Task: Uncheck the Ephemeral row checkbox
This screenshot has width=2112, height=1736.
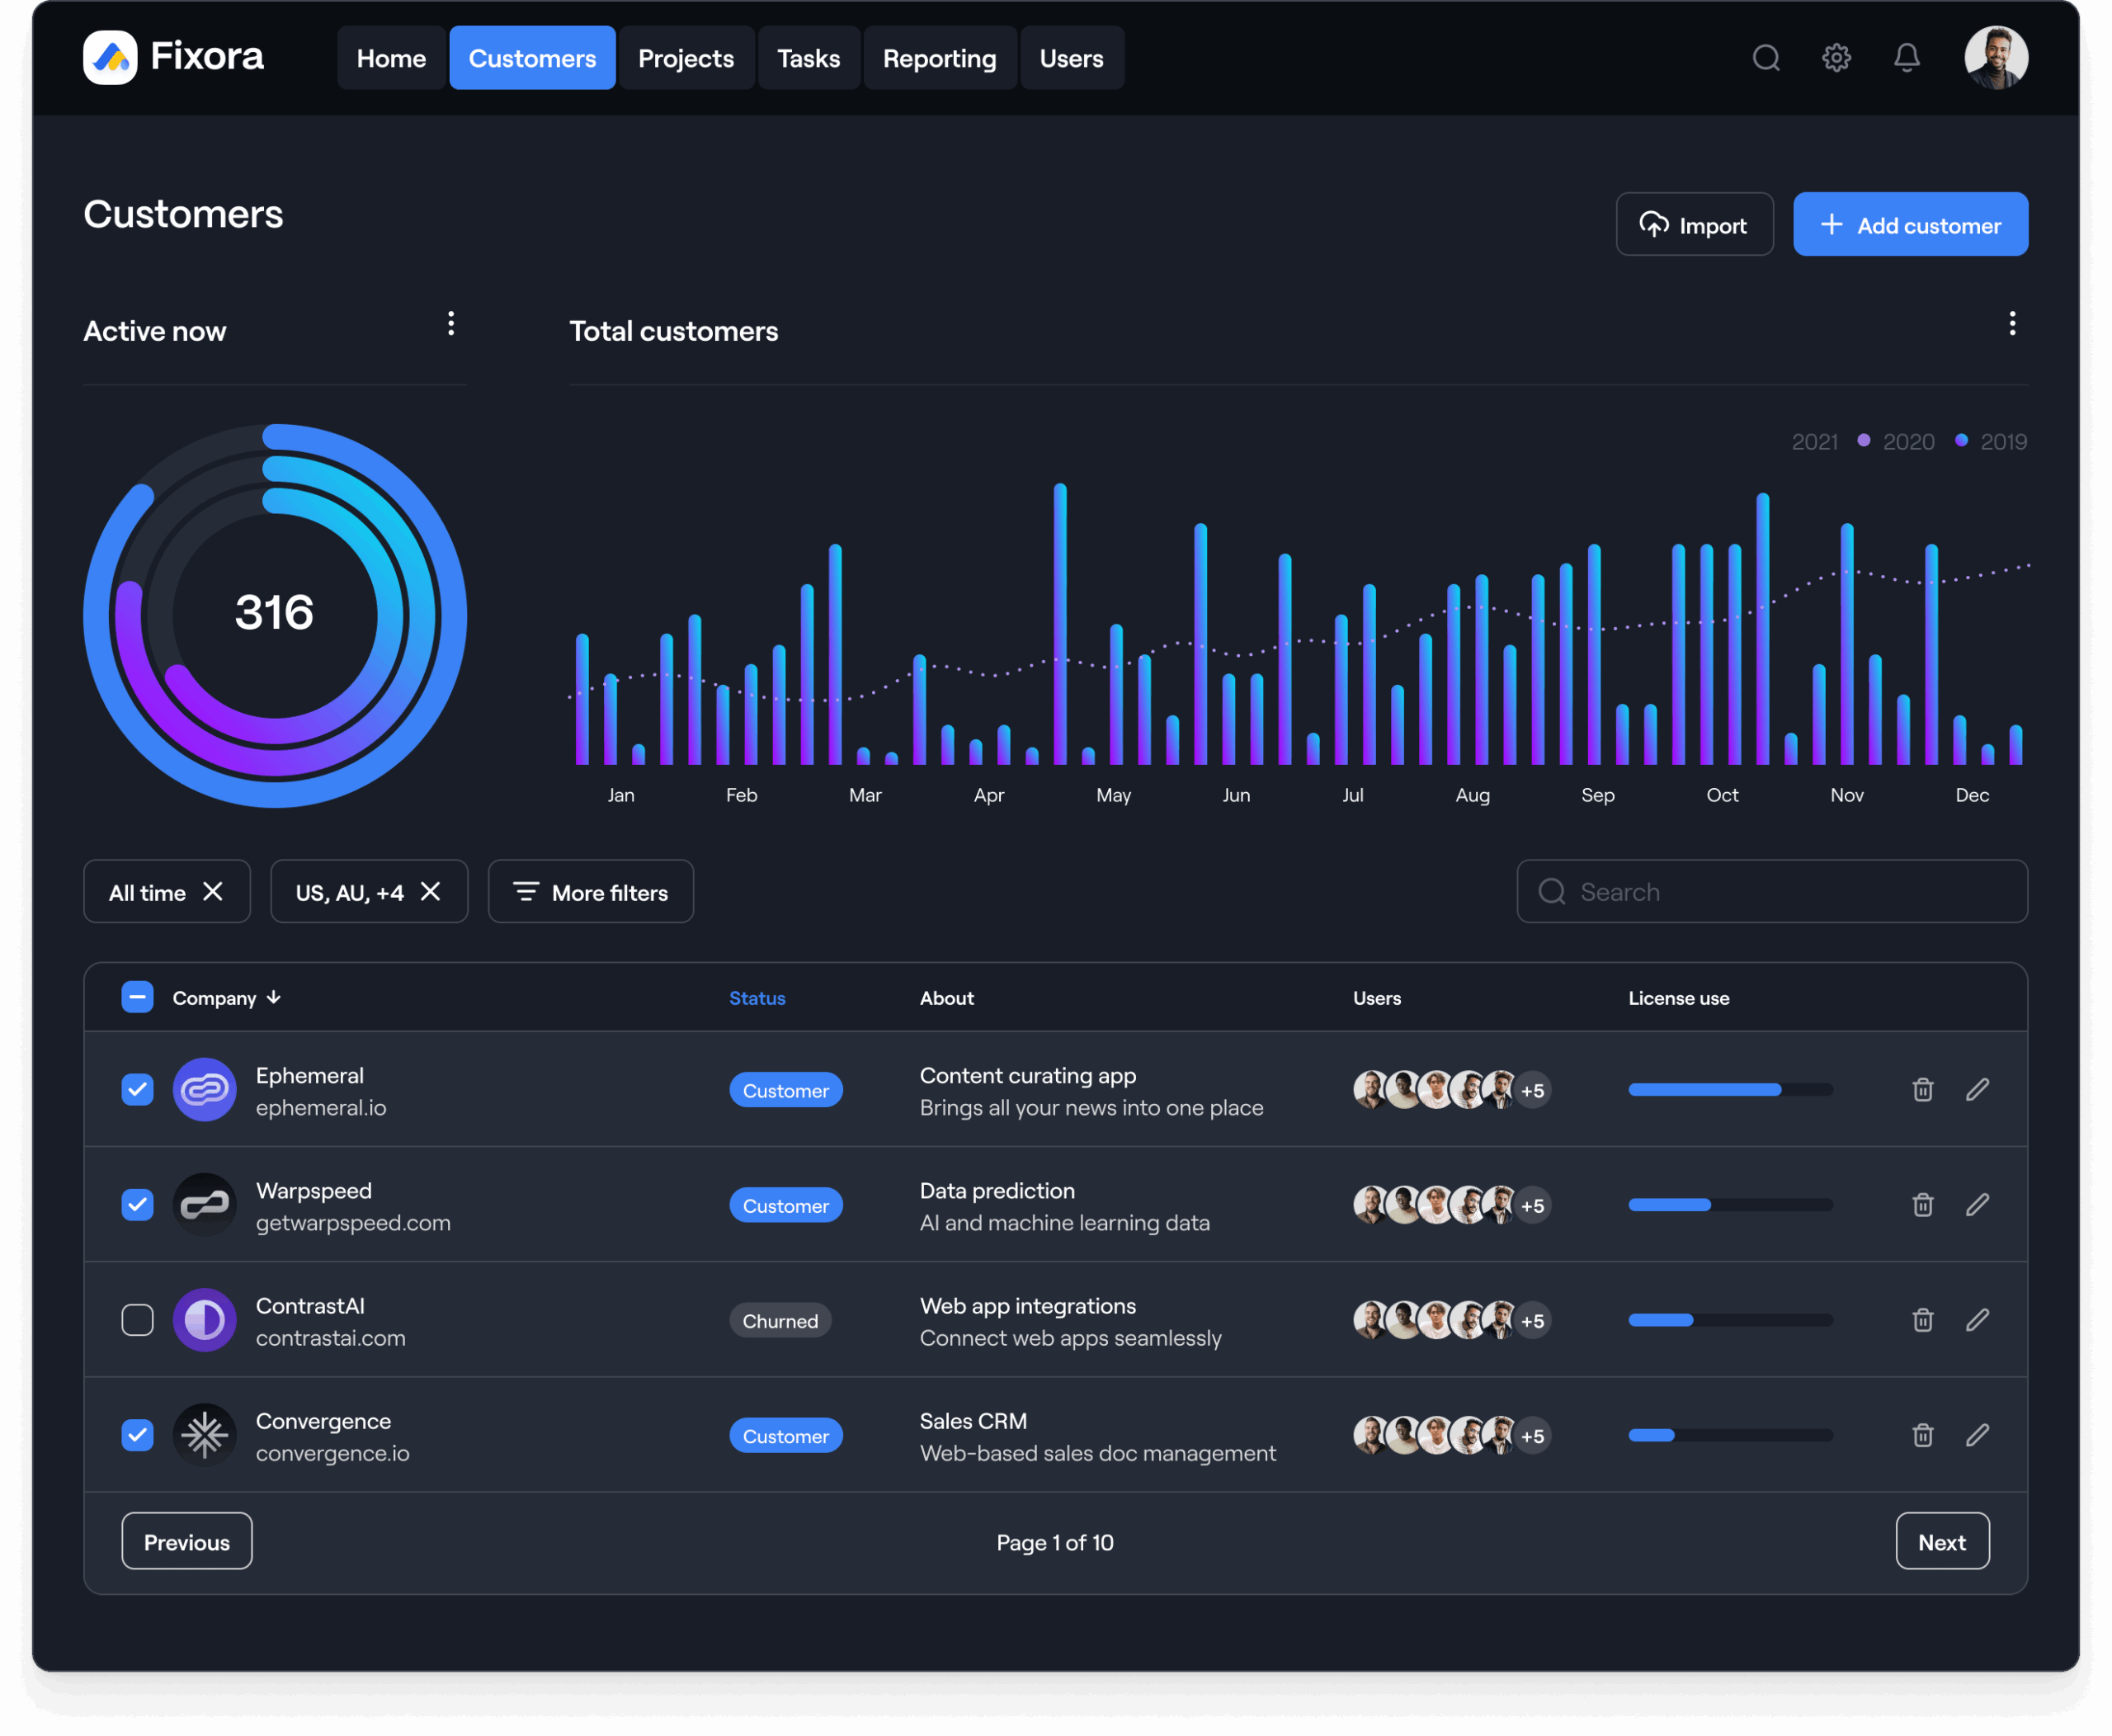Action: point(137,1090)
